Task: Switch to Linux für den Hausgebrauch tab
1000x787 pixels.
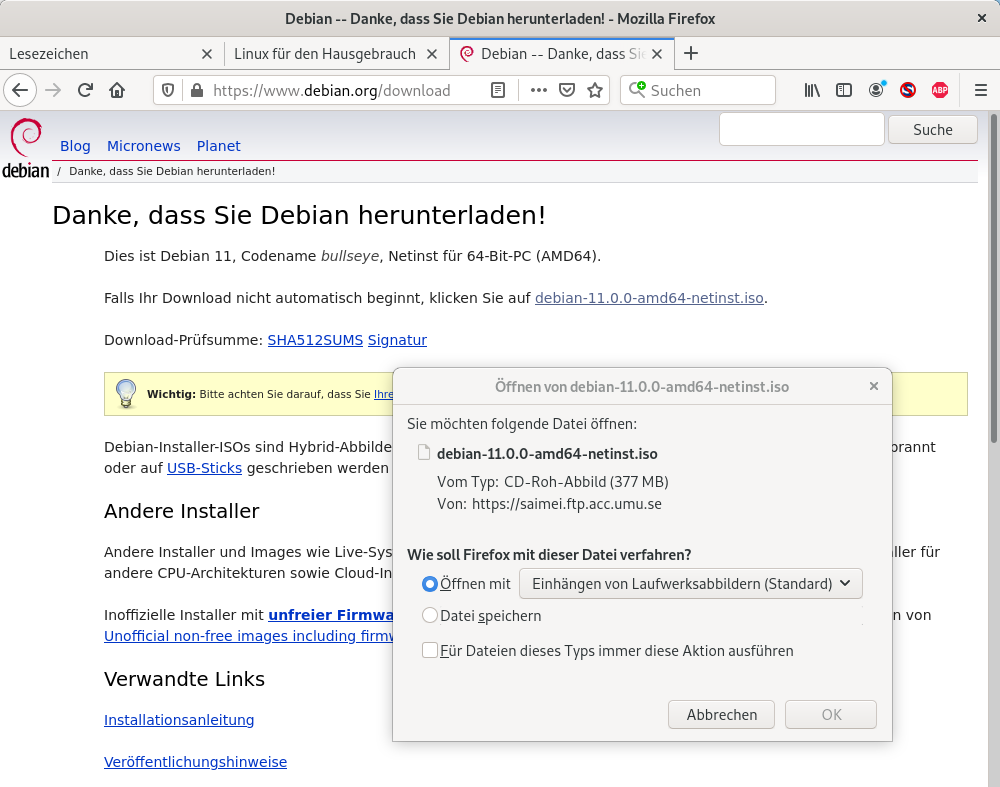Action: coord(337,54)
